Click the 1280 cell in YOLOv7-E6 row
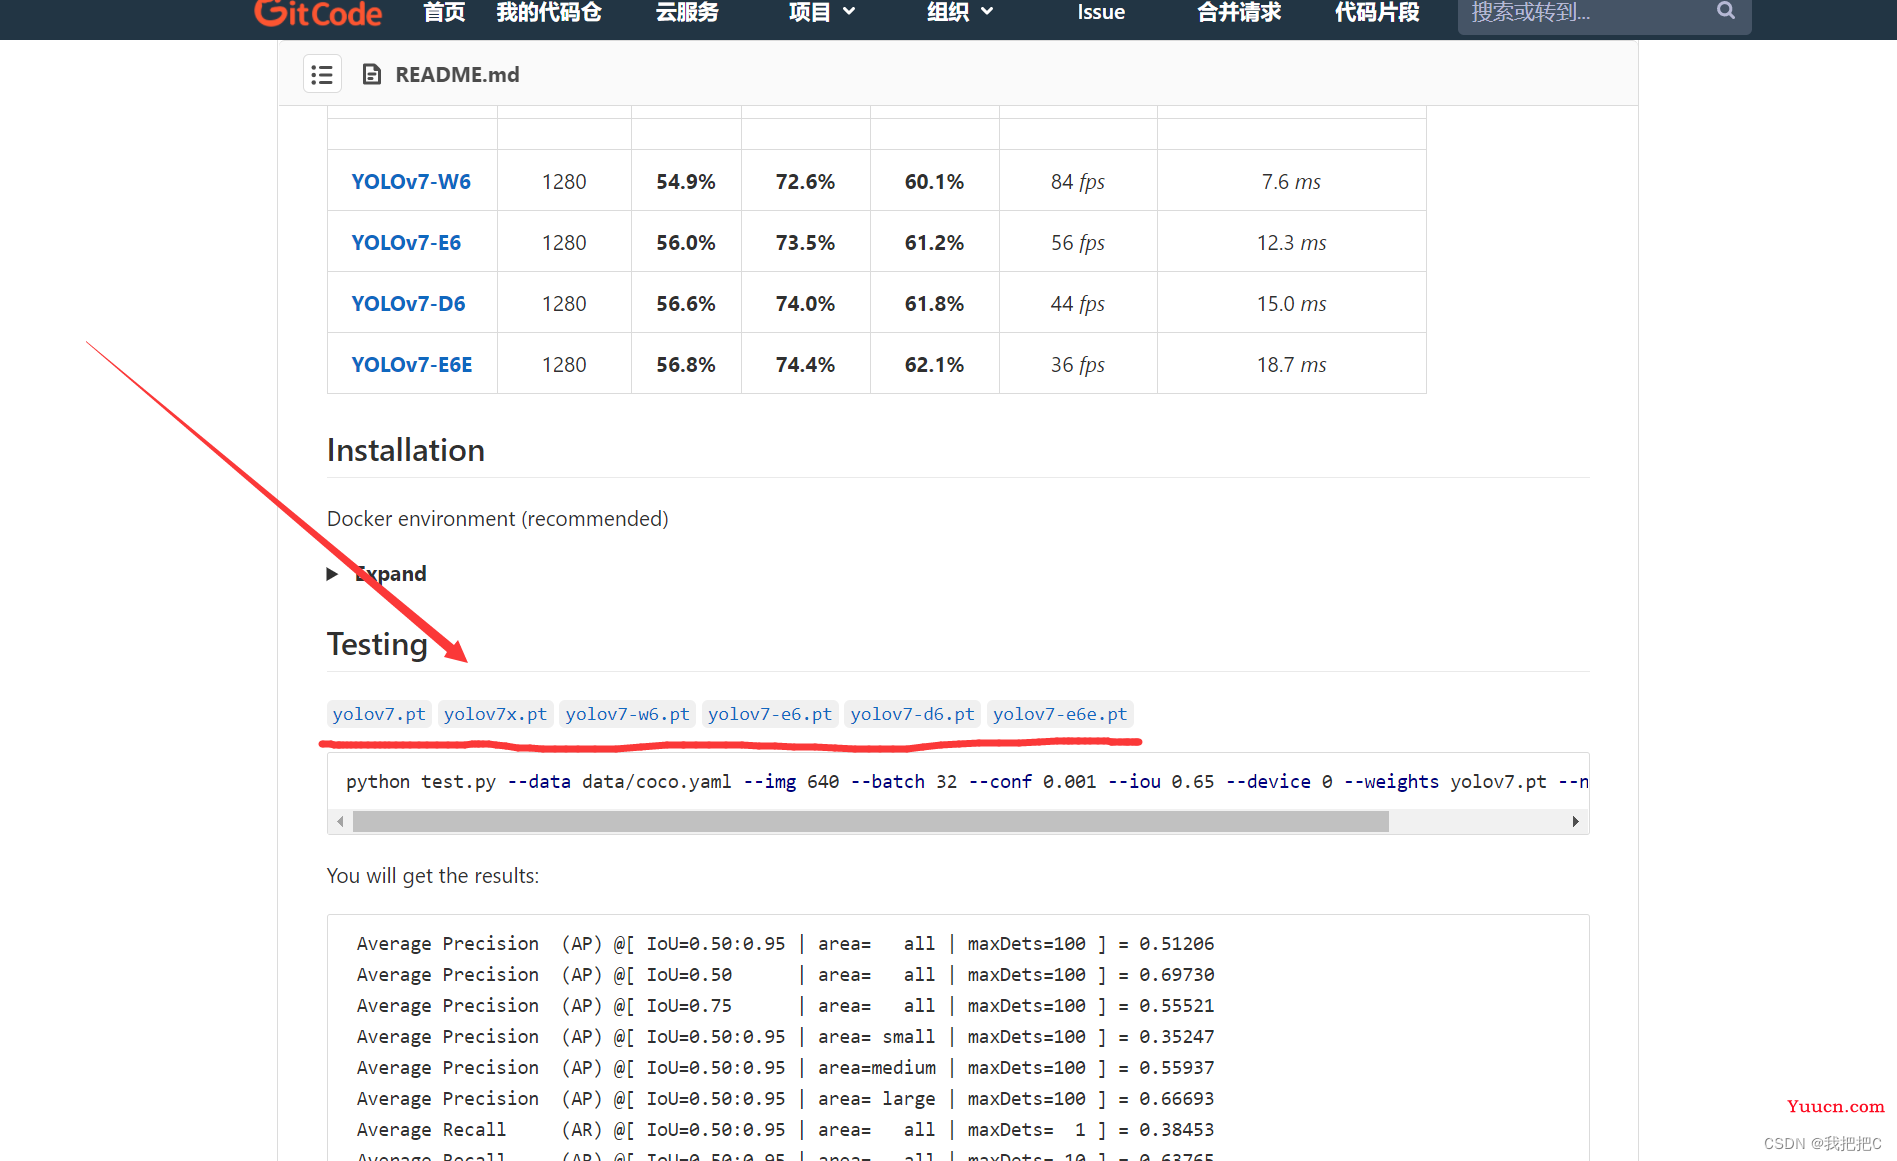1897x1161 pixels. pos(564,243)
